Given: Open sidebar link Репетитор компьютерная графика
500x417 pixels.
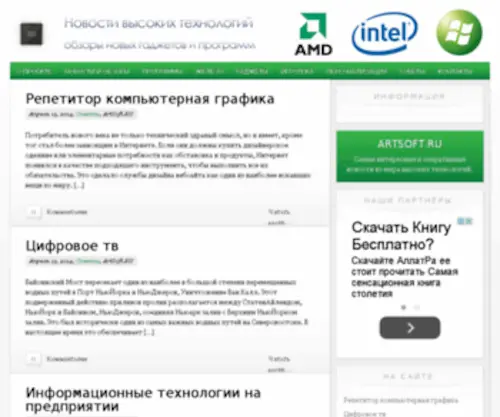Looking at the screenshot, I should click(x=401, y=400).
